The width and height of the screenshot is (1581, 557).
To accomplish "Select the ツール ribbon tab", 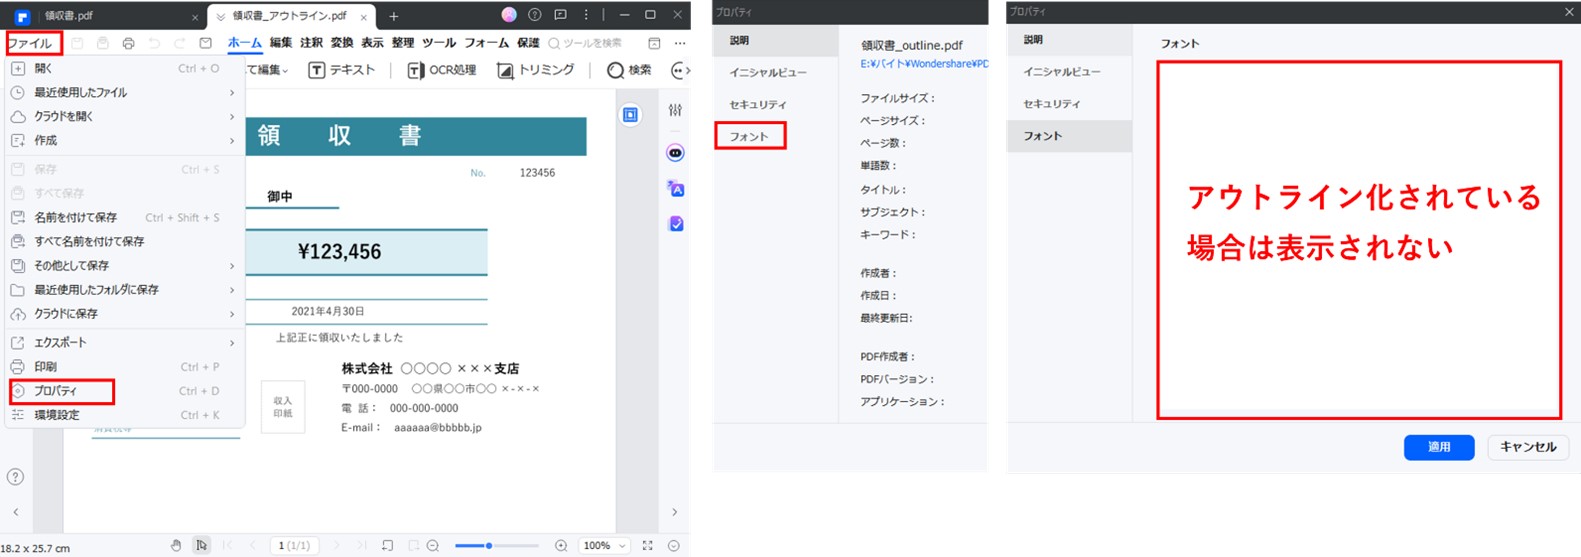I will (x=439, y=43).
